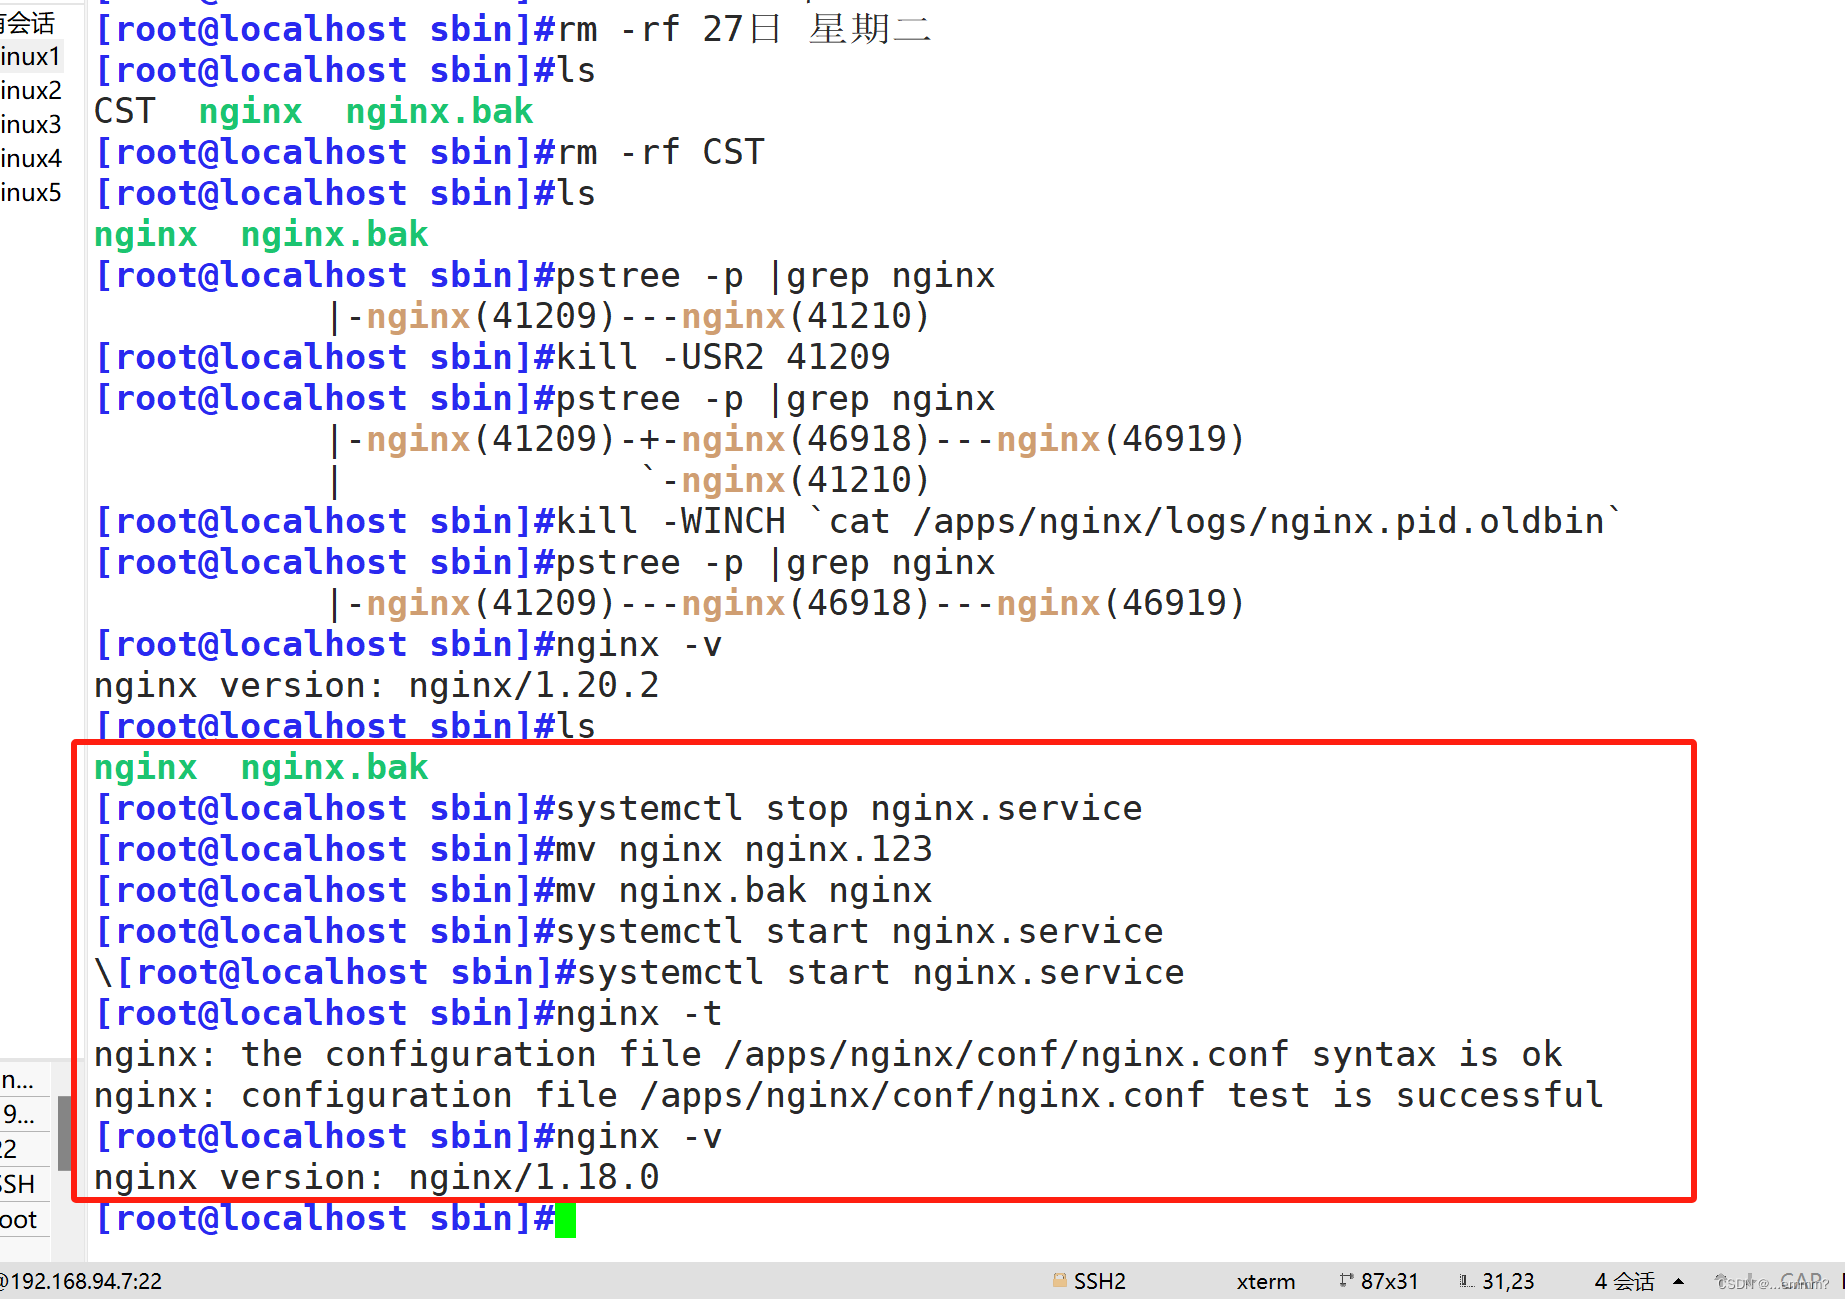Click the 'systemctl stop nginx.service' command
The image size is (1845, 1299).
click(x=848, y=808)
